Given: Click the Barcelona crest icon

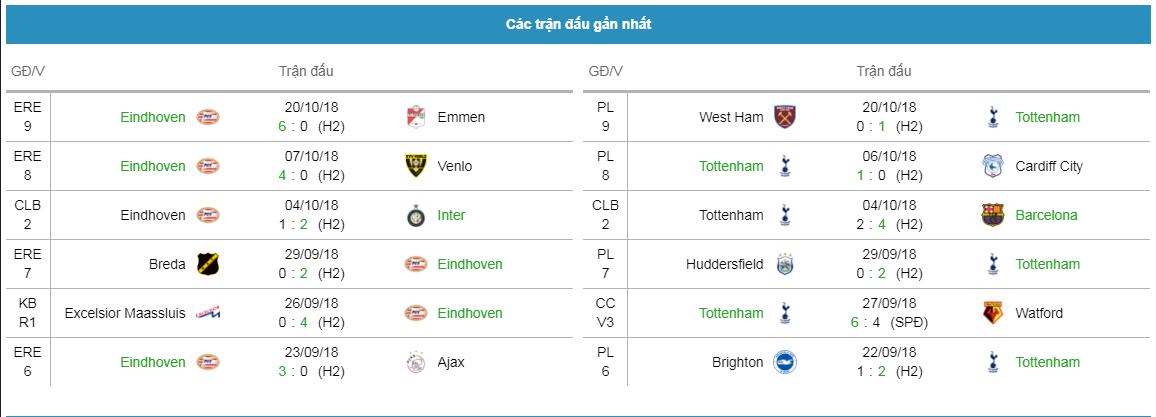Looking at the screenshot, I should click(993, 215).
